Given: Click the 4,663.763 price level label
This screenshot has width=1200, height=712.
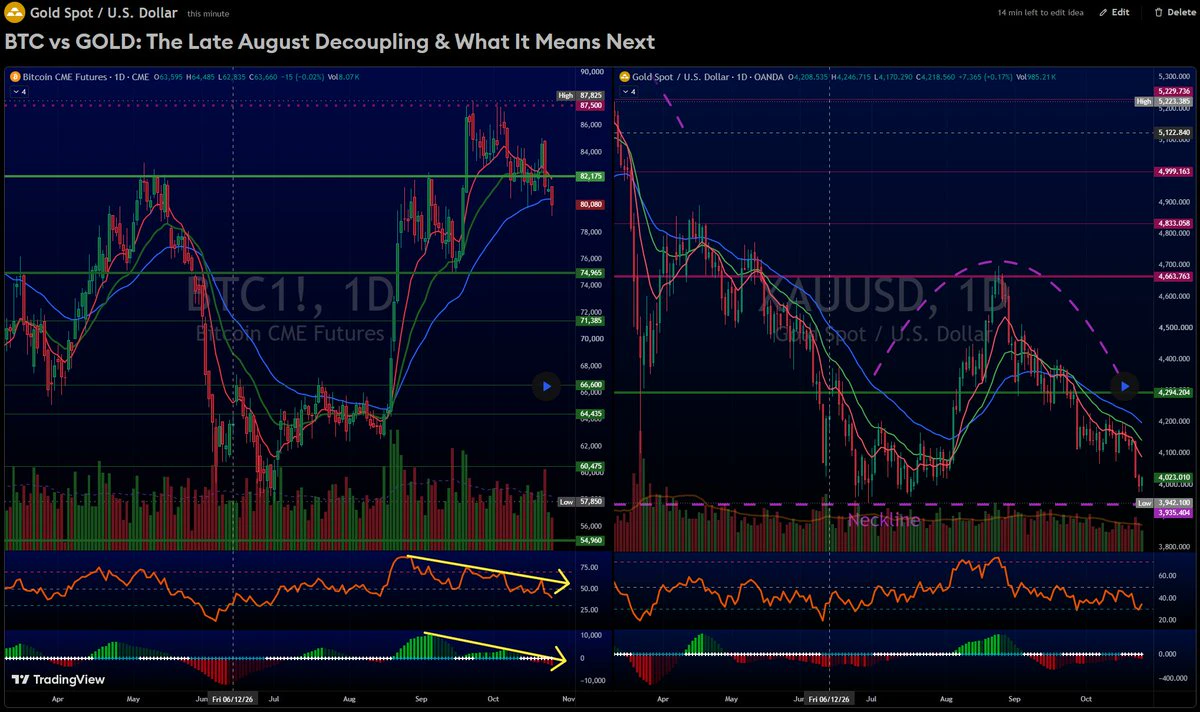Looking at the screenshot, I should [x=1171, y=276].
